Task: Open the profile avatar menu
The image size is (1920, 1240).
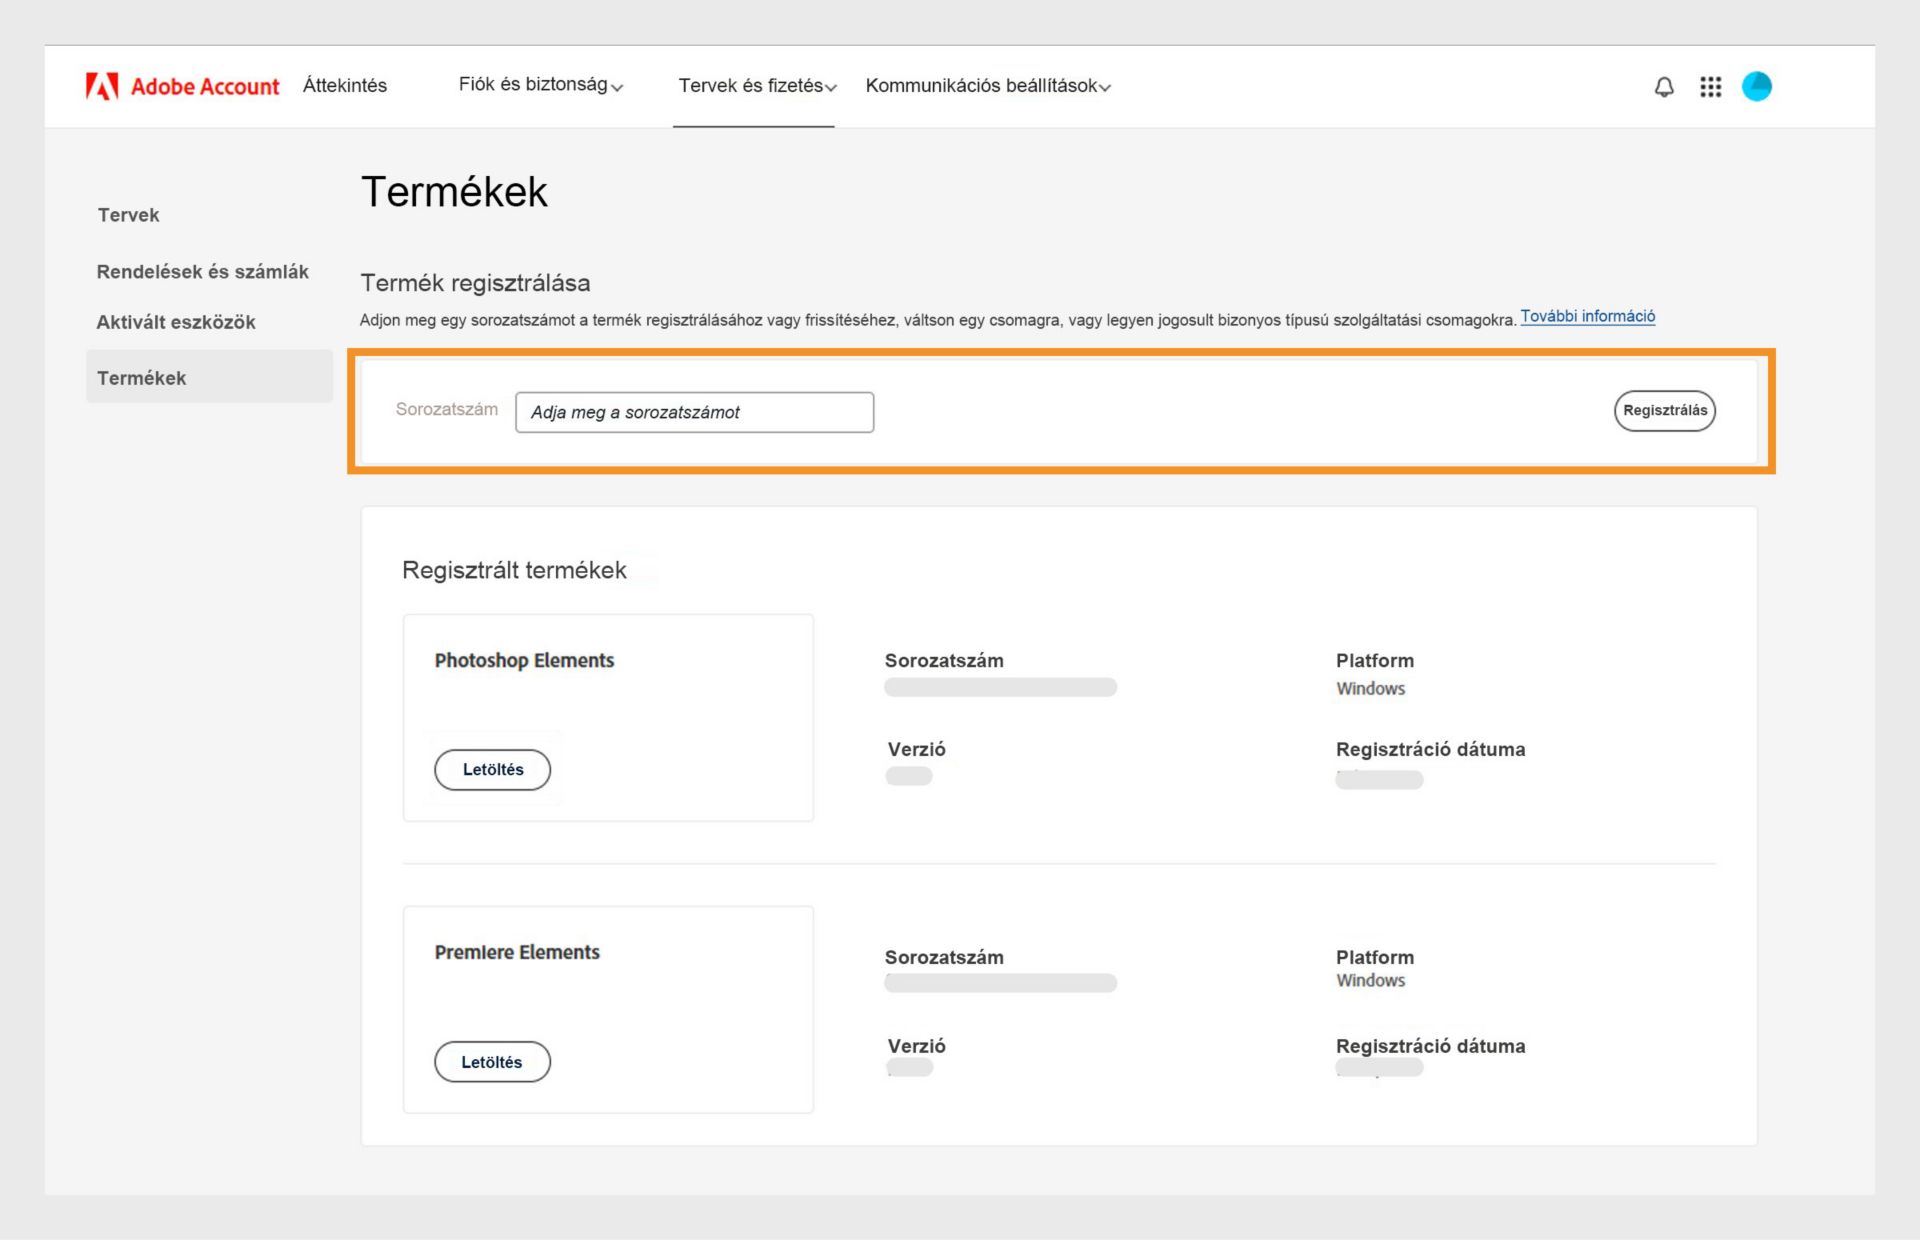Action: pyautogui.click(x=1758, y=87)
